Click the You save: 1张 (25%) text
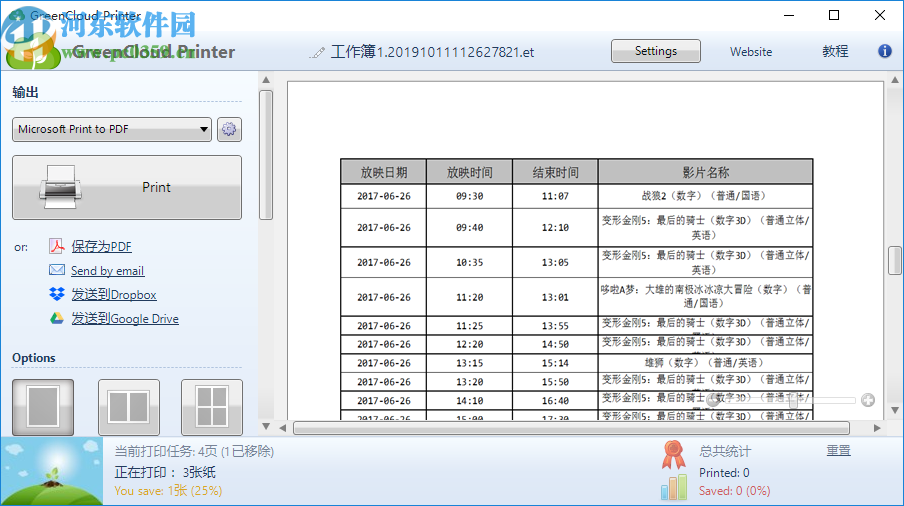The image size is (904, 506). click(x=168, y=490)
